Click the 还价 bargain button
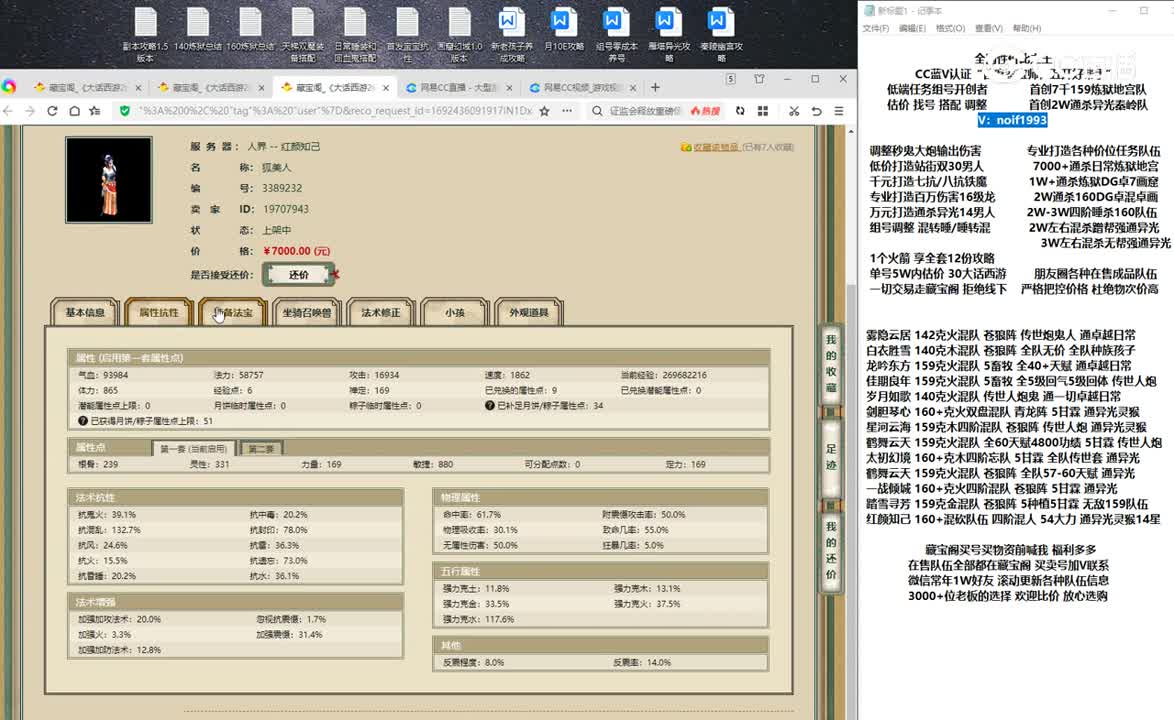1174x720 pixels. [298, 275]
